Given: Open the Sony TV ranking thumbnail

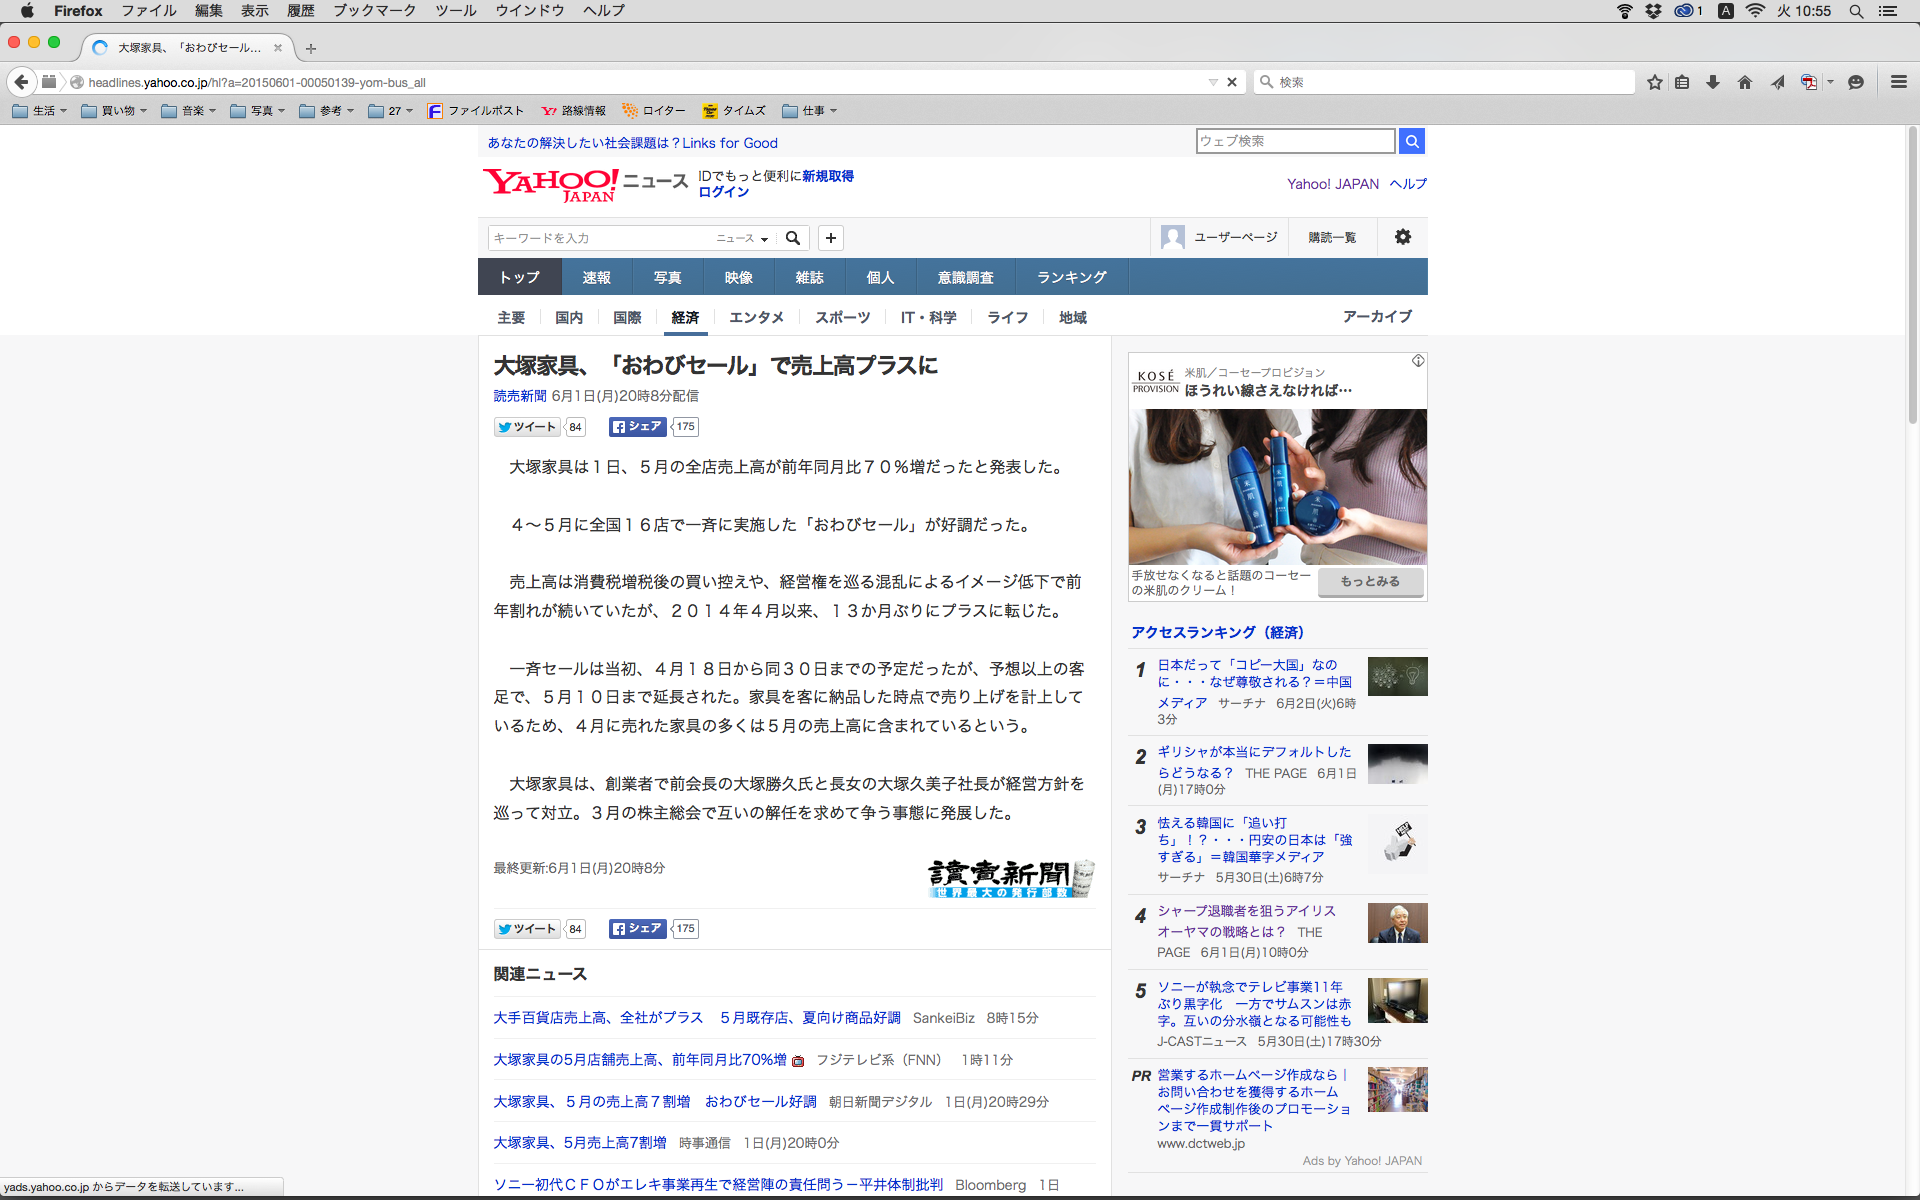Looking at the screenshot, I should [1397, 1000].
